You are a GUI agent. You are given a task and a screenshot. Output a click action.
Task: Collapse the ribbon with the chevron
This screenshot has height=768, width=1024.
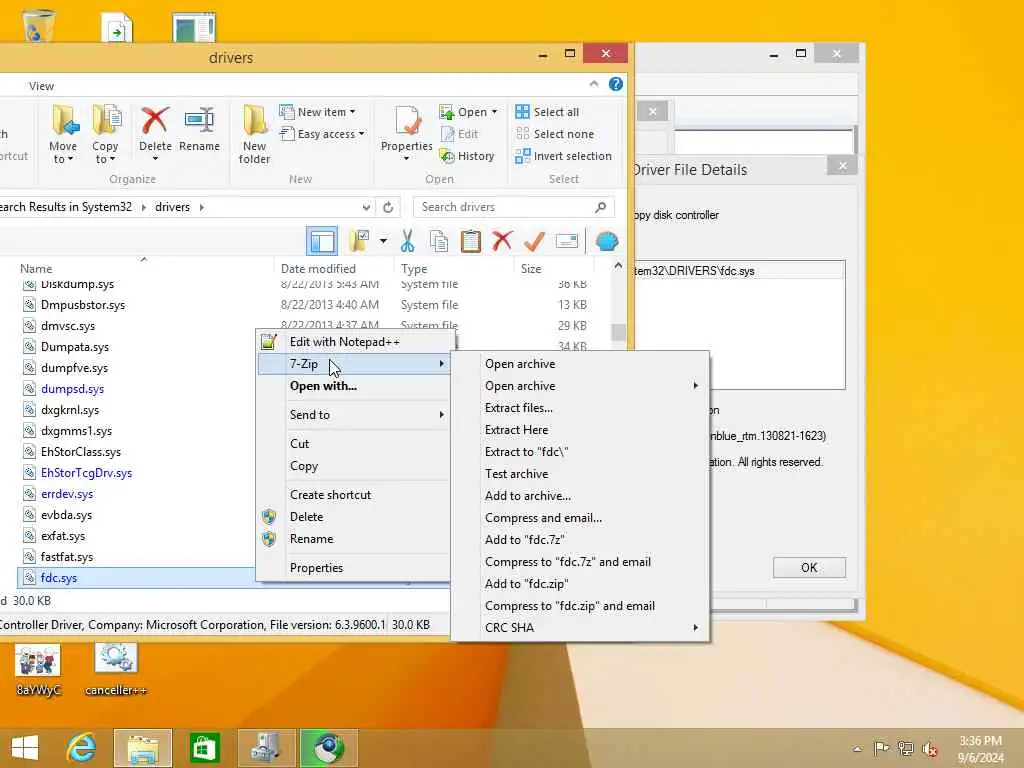[x=594, y=84]
